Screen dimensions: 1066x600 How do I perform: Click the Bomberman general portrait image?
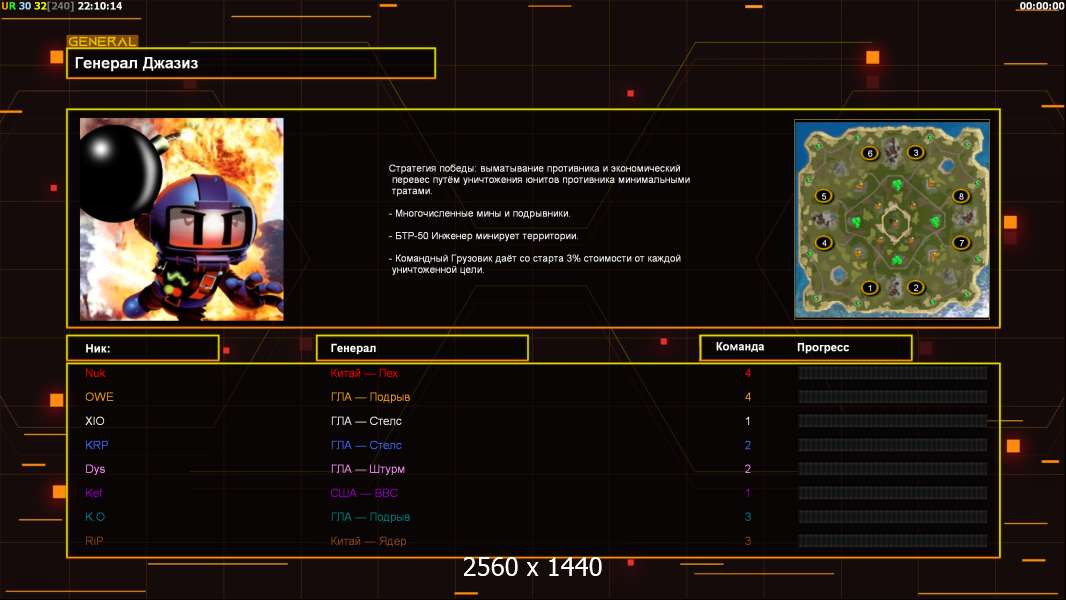point(181,219)
